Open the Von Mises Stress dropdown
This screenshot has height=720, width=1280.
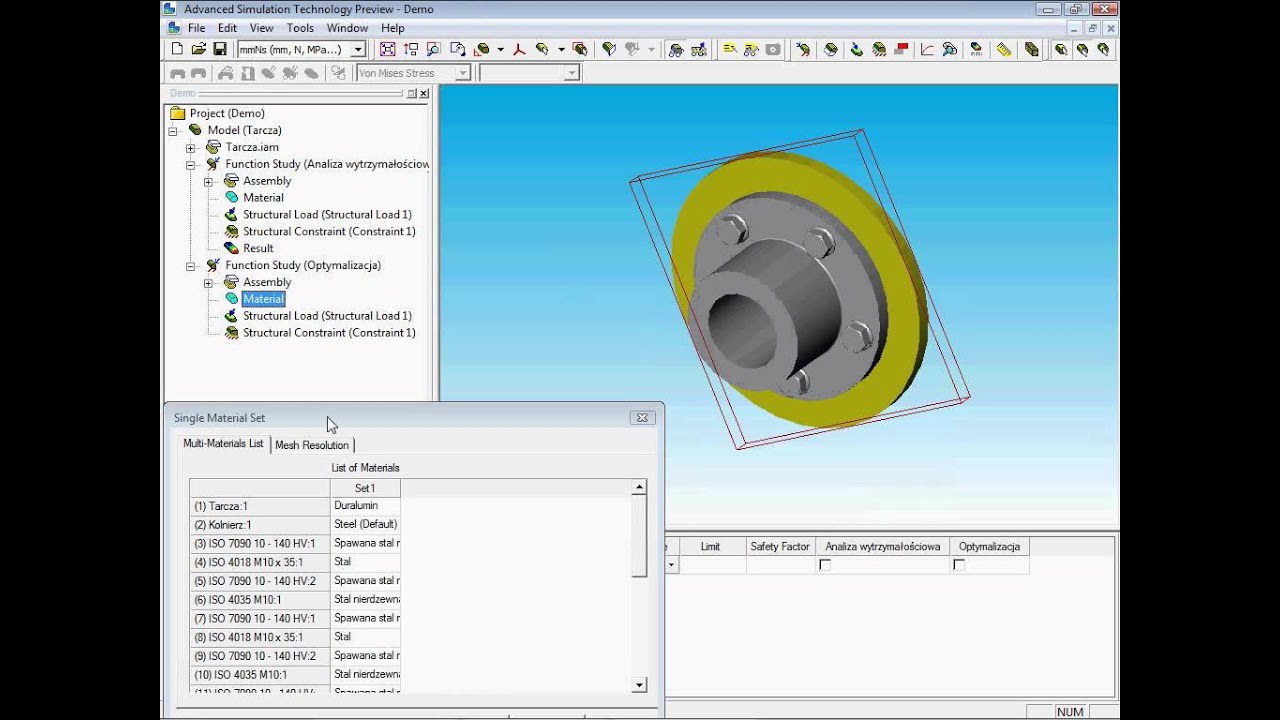pyautogui.click(x=462, y=73)
